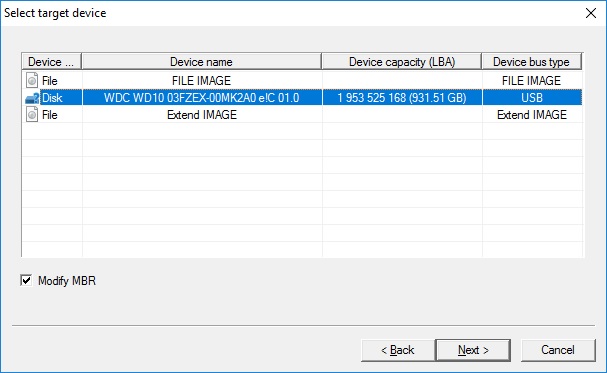Click the 1 953 525 168 (931.51 GB) capacity cell
The width and height of the screenshot is (607, 373).
(x=402, y=98)
